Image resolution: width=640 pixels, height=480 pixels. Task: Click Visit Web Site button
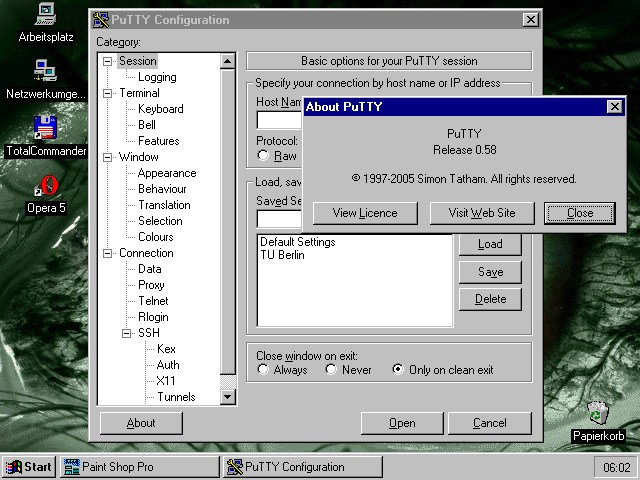point(482,213)
